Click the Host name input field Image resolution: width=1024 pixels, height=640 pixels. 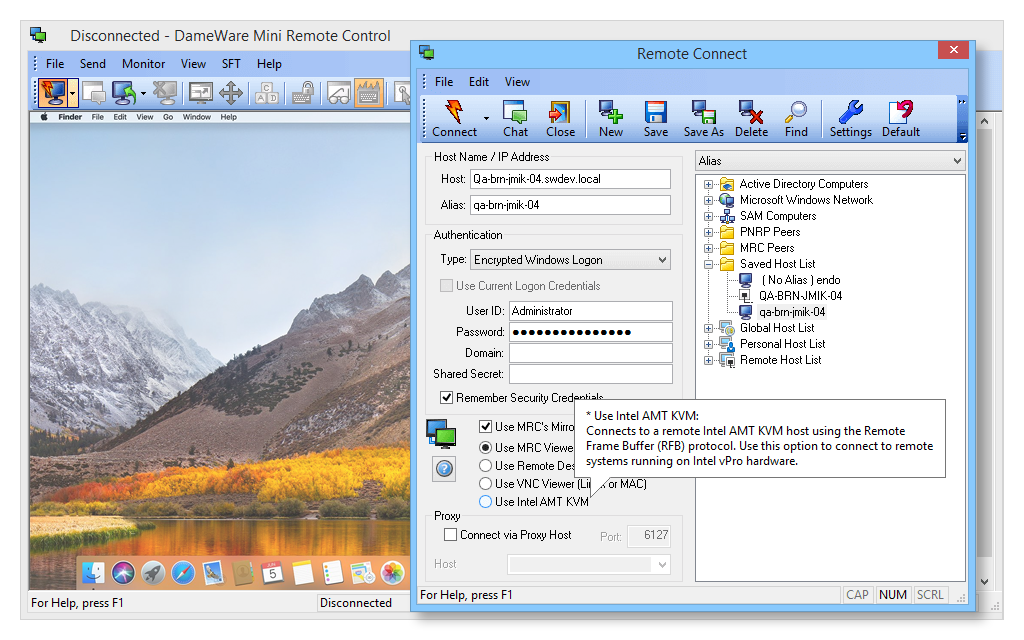tap(570, 179)
